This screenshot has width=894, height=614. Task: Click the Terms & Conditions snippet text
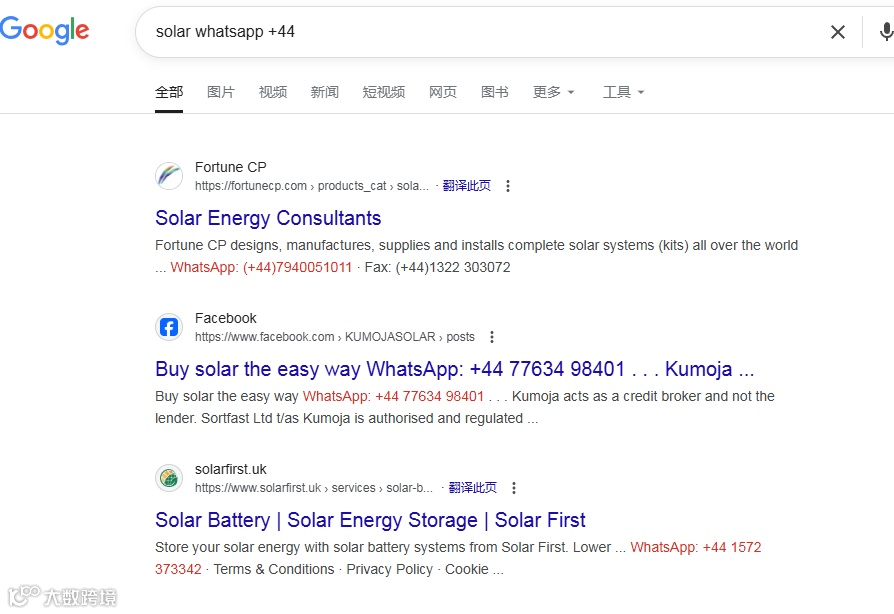click(274, 570)
